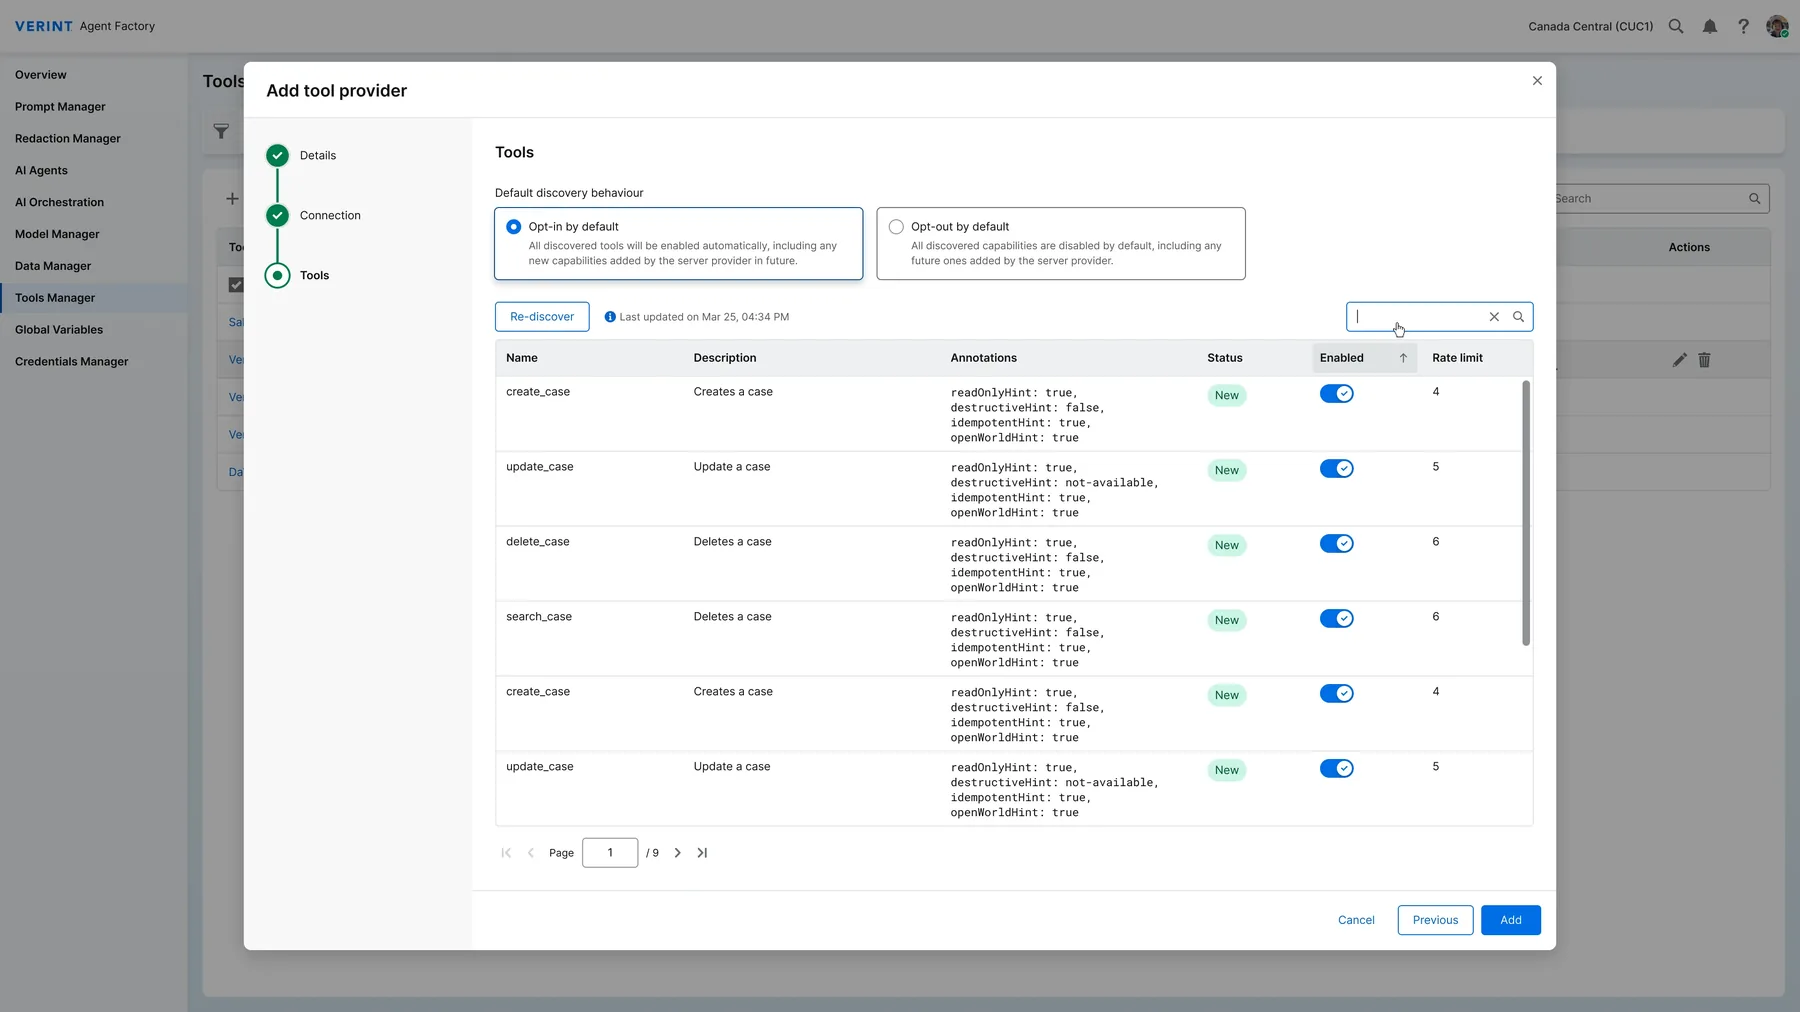Open Credentials Manager in the sidebar
Viewport: 1800px width, 1012px height.
(72, 362)
